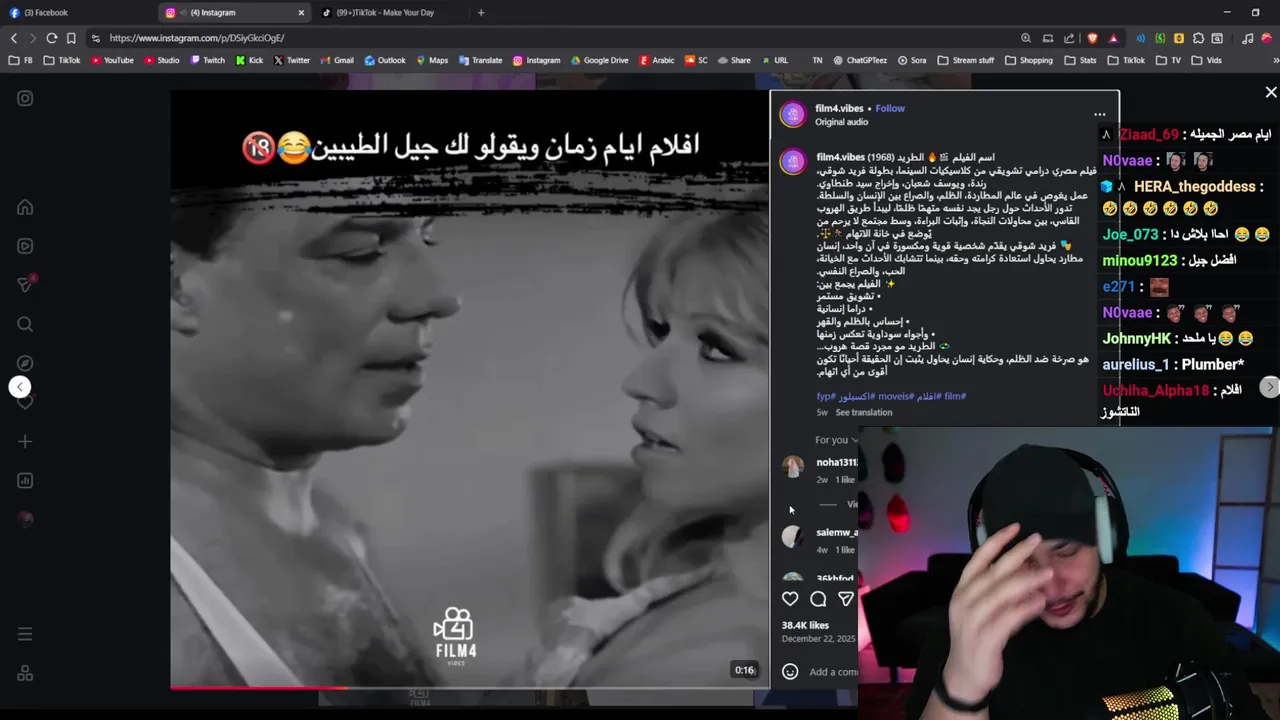Open the browser extensions puzzle icon

(1198, 38)
